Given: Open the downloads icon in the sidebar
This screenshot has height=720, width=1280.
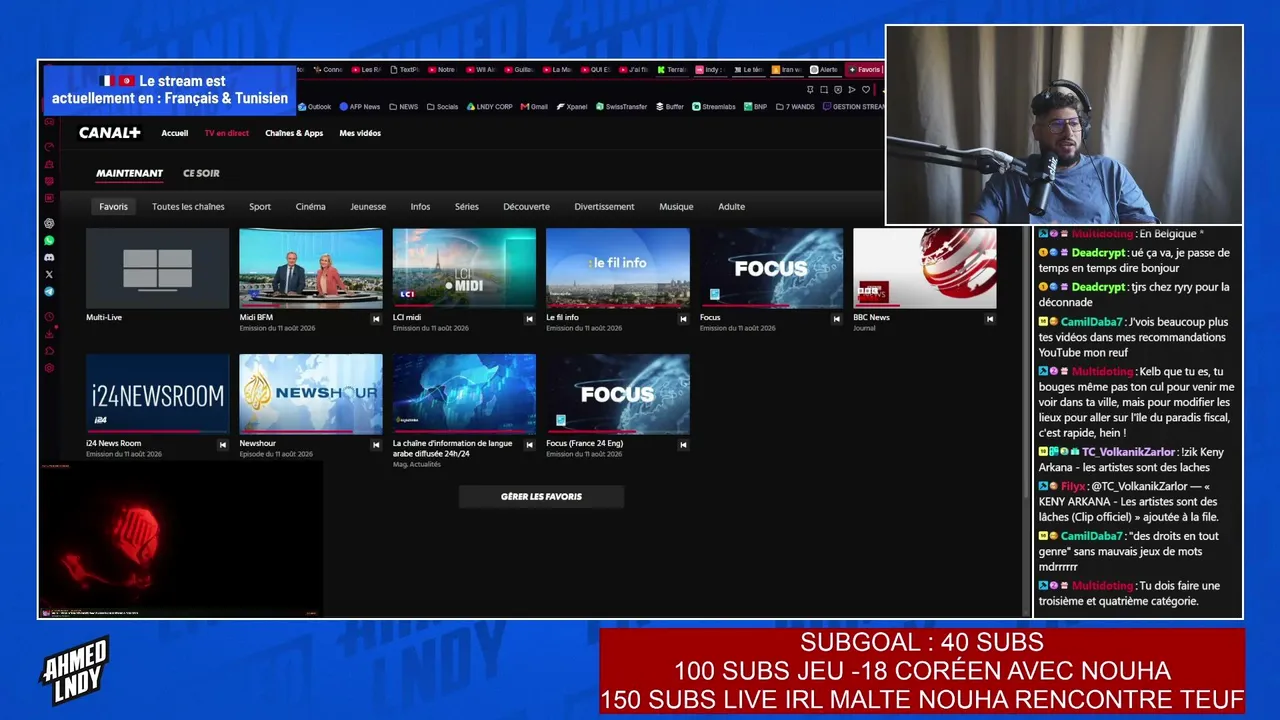Looking at the screenshot, I should pyautogui.click(x=49, y=334).
